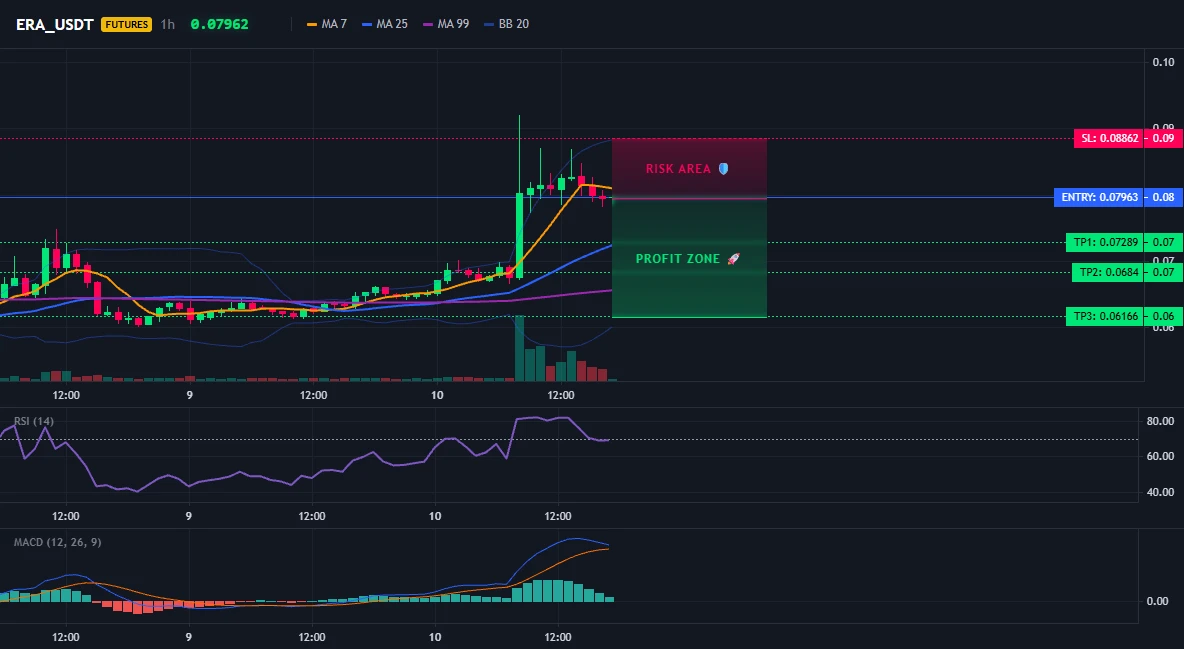1184x649 pixels.
Task: Click the FUTURES badge
Action: (126, 24)
